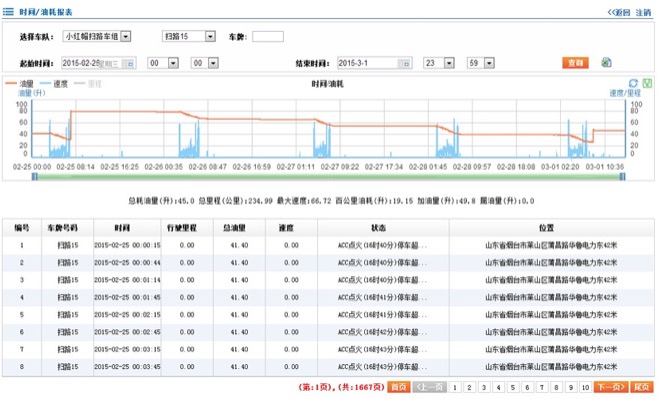Image resolution: width=658 pixels, height=399 pixels.
Task: Go to page 1
Action: click(455, 387)
